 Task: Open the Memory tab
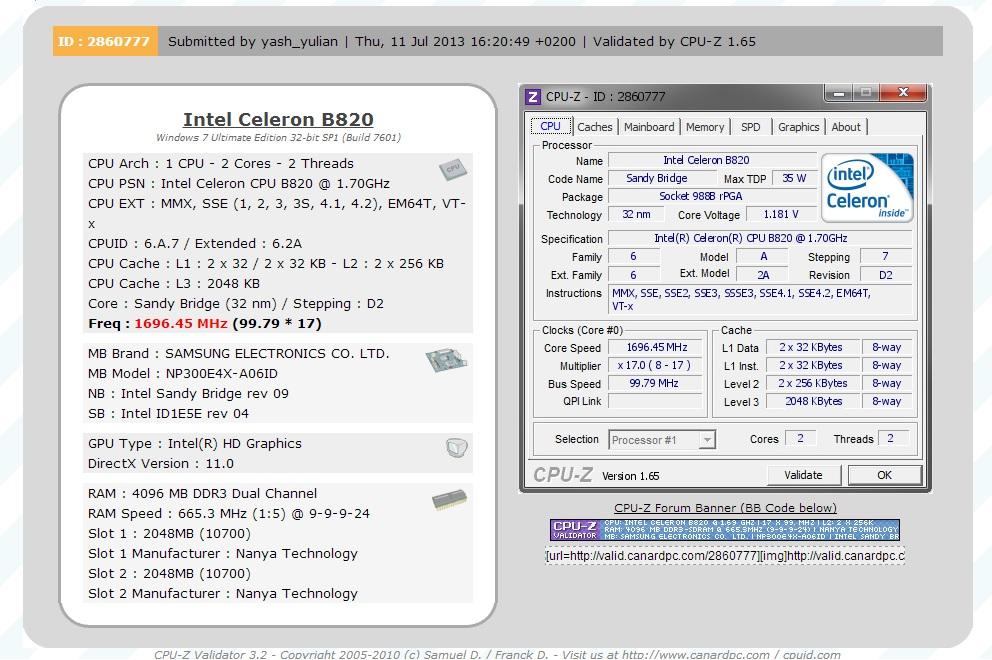coord(705,127)
